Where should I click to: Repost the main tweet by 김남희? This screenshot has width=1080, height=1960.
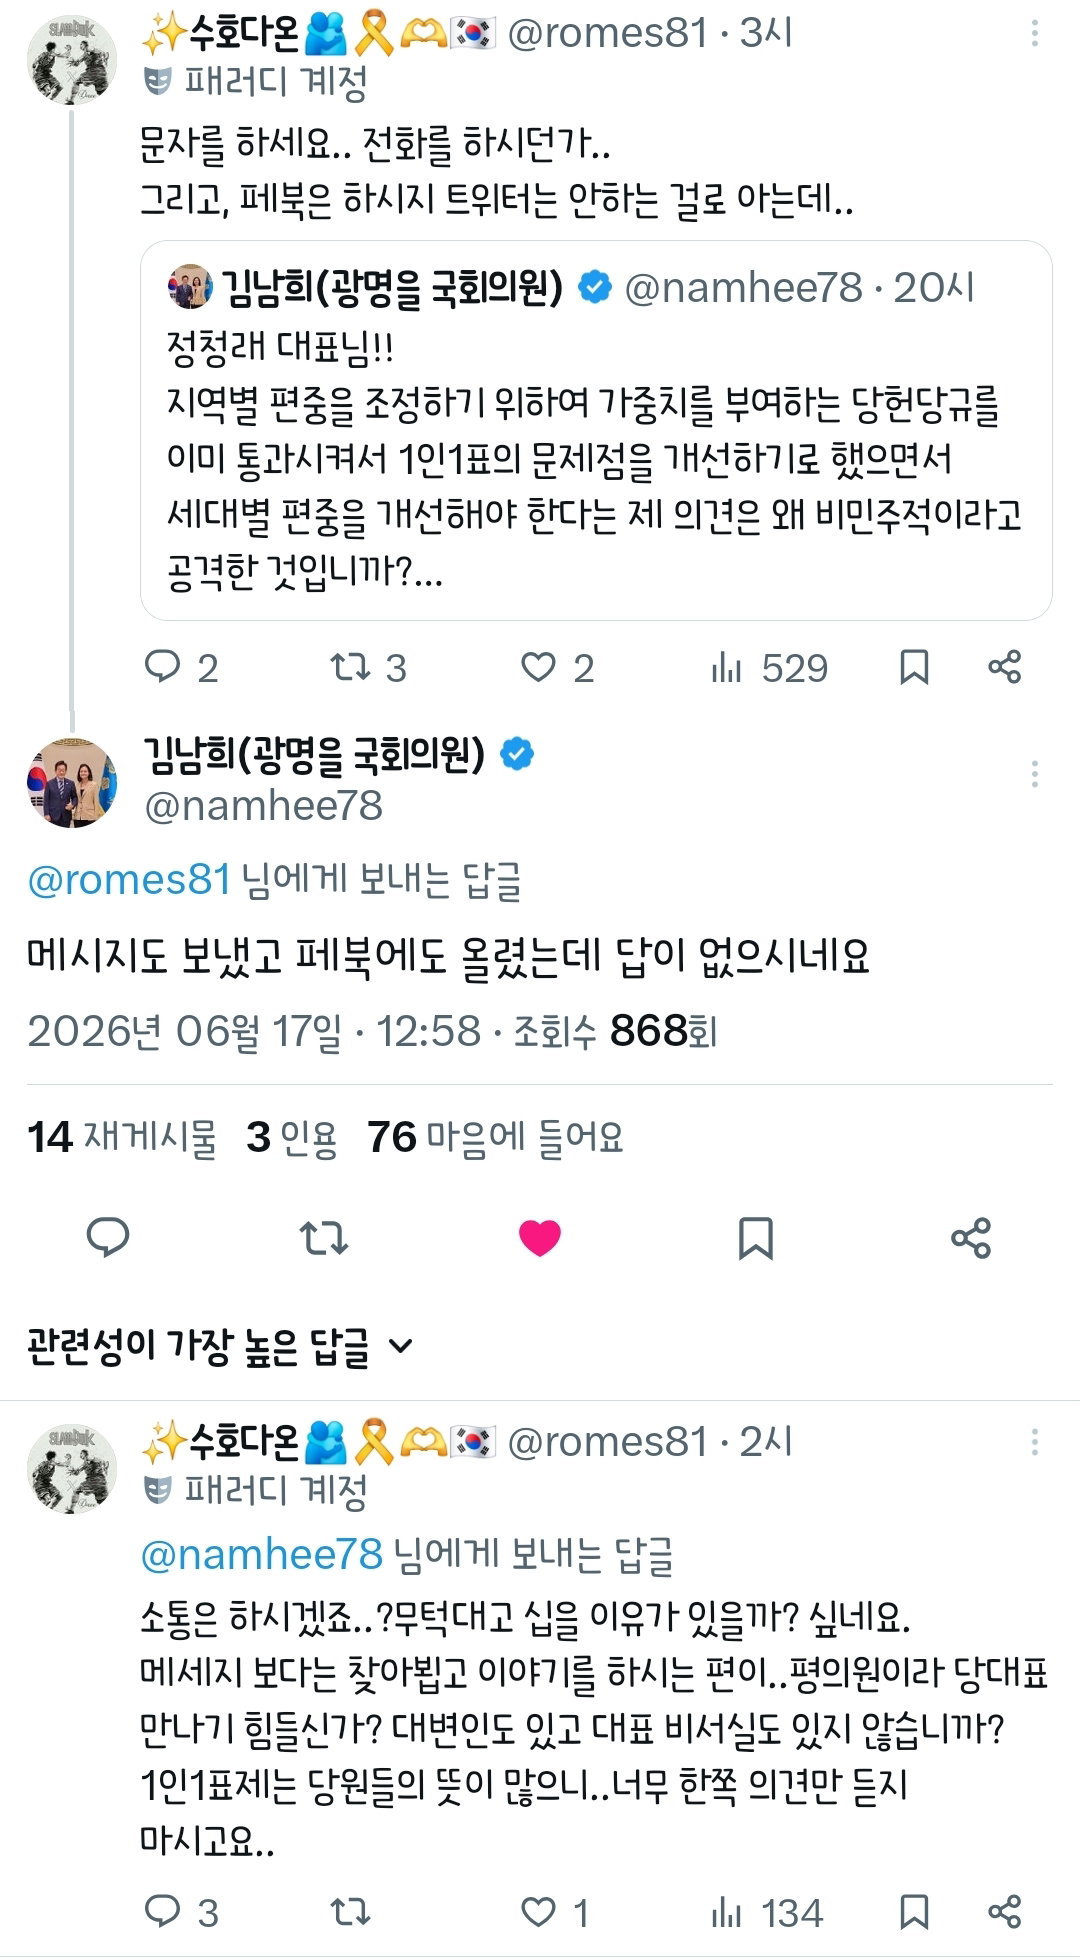point(324,1238)
